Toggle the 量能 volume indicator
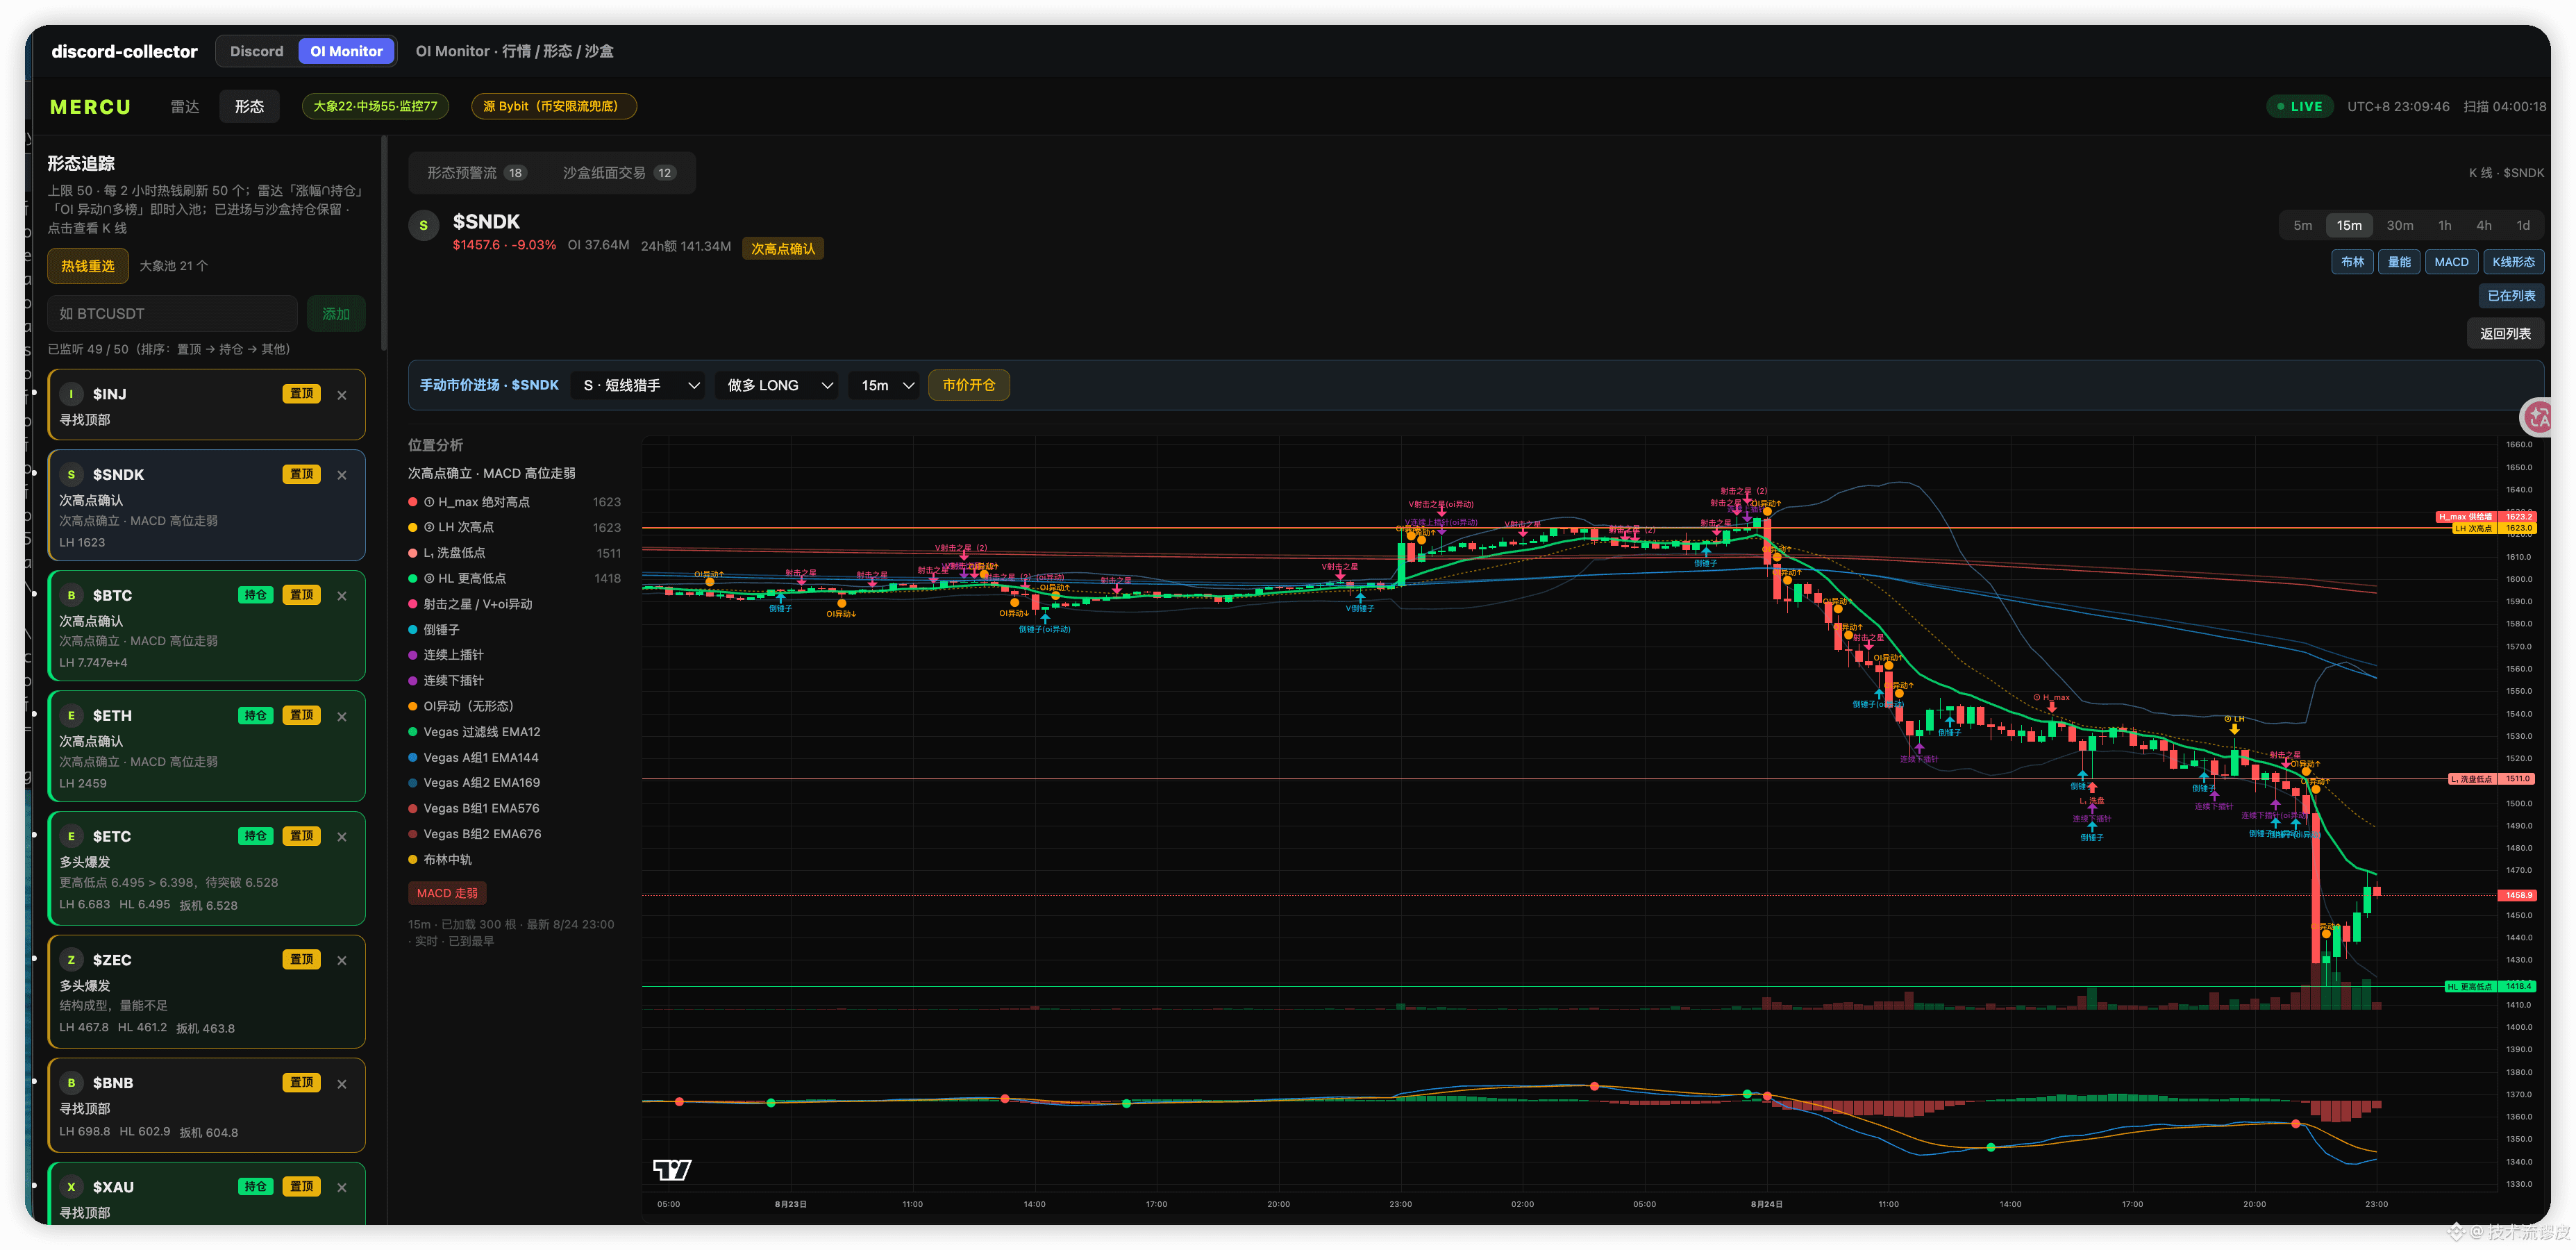Image resolution: width=2576 pixels, height=1250 pixels. click(2399, 262)
